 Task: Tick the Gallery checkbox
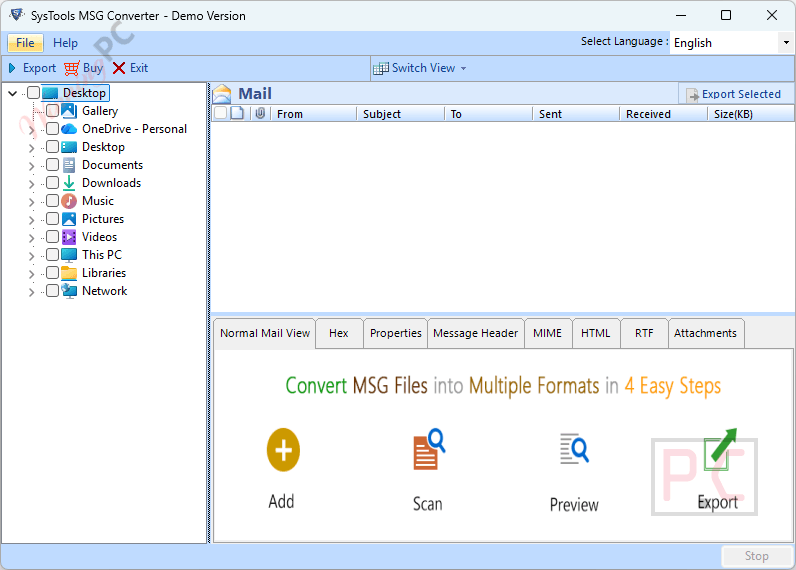52,111
